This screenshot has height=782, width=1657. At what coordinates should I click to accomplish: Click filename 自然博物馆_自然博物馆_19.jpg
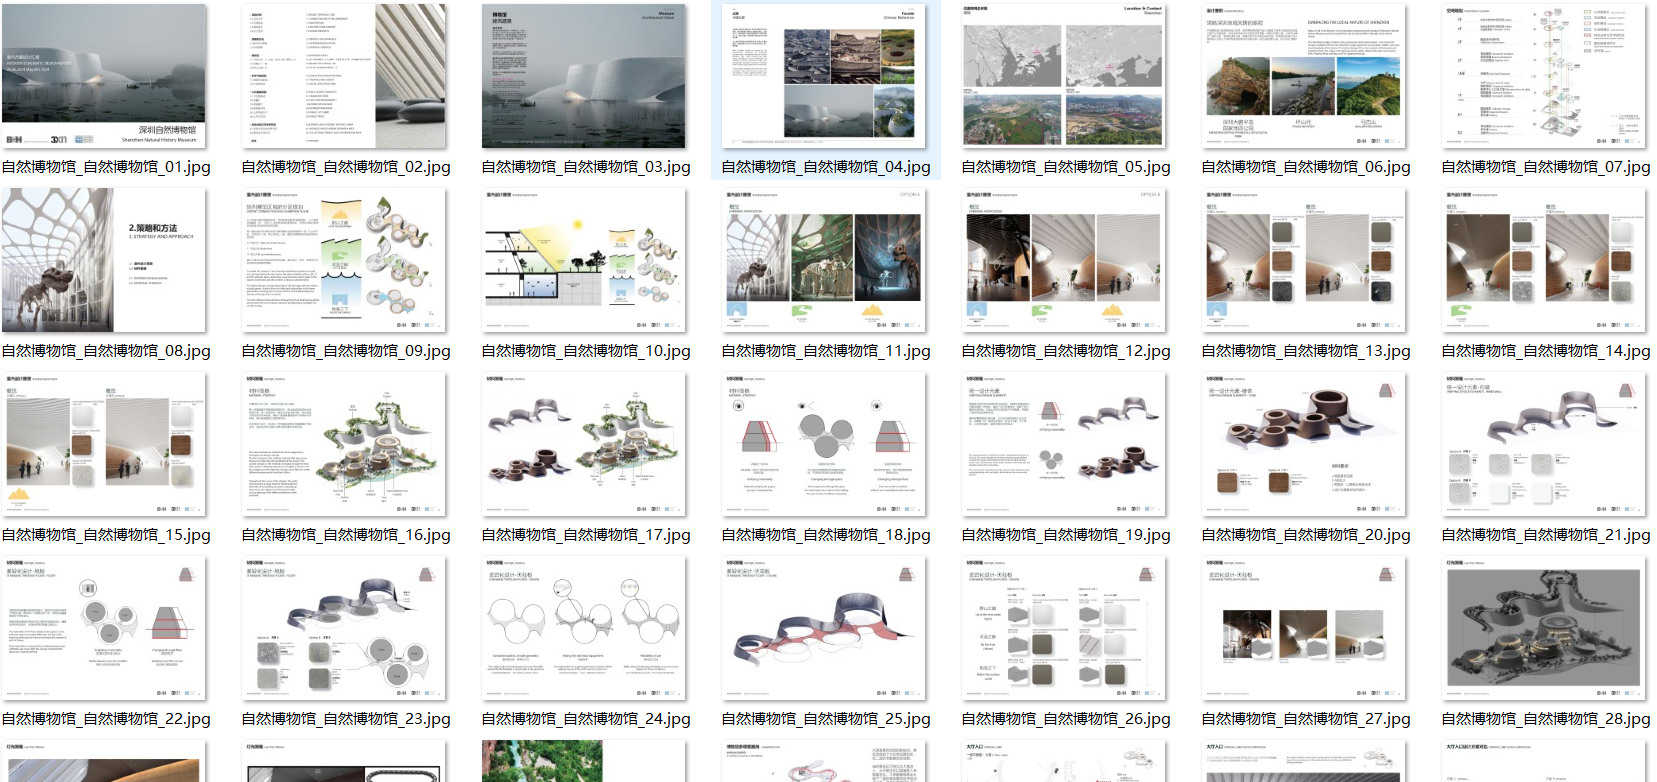(1066, 535)
